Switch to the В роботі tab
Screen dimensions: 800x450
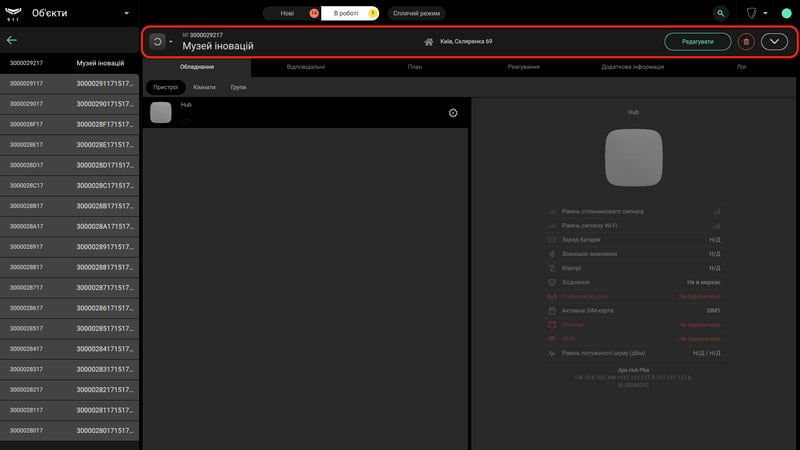(x=350, y=13)
